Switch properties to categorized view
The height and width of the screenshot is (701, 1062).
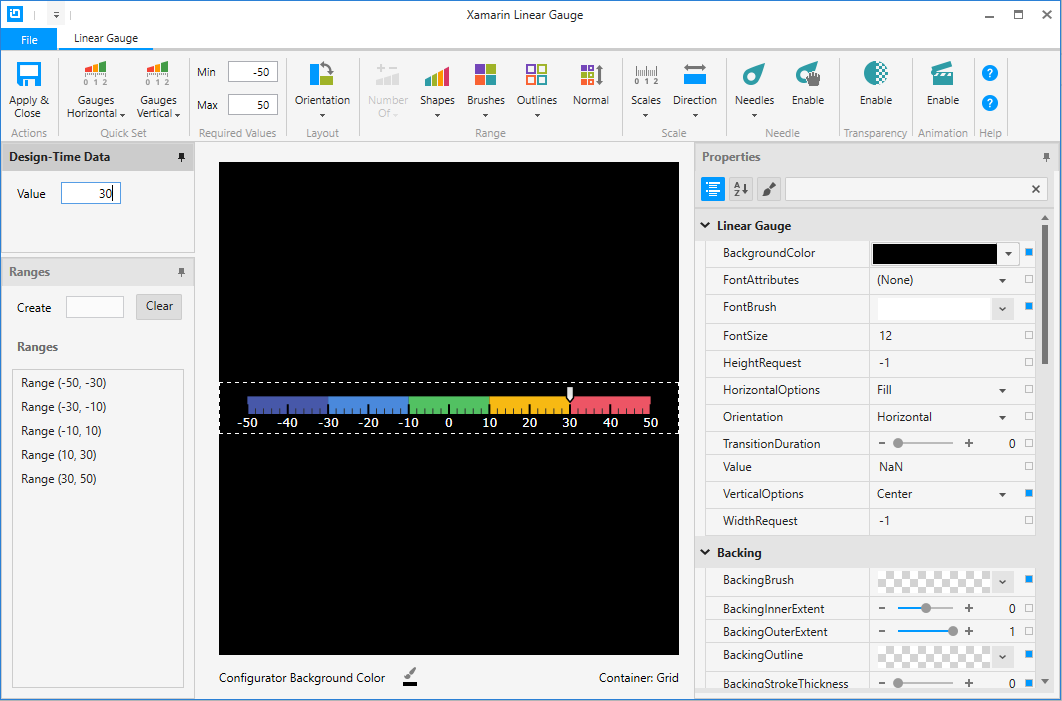coord(713,190)
